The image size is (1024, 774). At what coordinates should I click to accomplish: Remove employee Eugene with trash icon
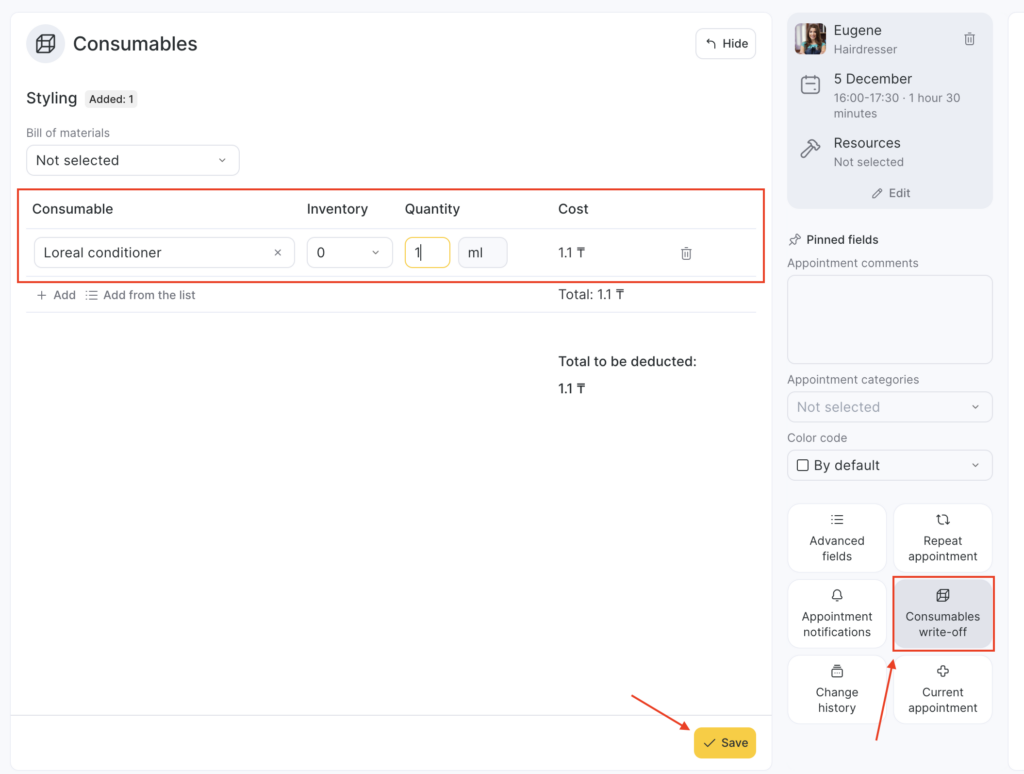pos(969,39)
